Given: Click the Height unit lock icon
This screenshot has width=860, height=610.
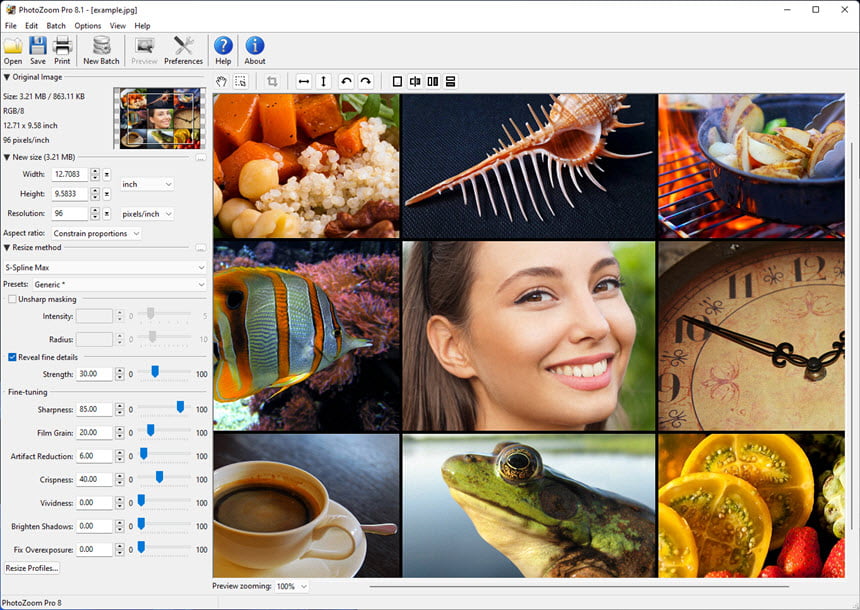Looking at the screenshot, I should click(x=107, y=194).
